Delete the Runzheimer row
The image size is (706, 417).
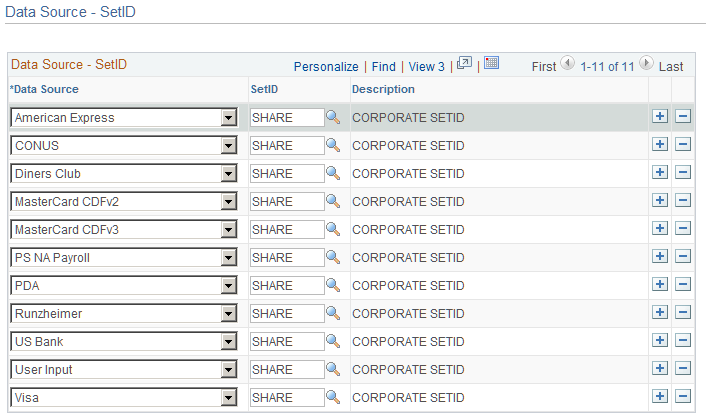pyautogui.click(x=683, y=312)
